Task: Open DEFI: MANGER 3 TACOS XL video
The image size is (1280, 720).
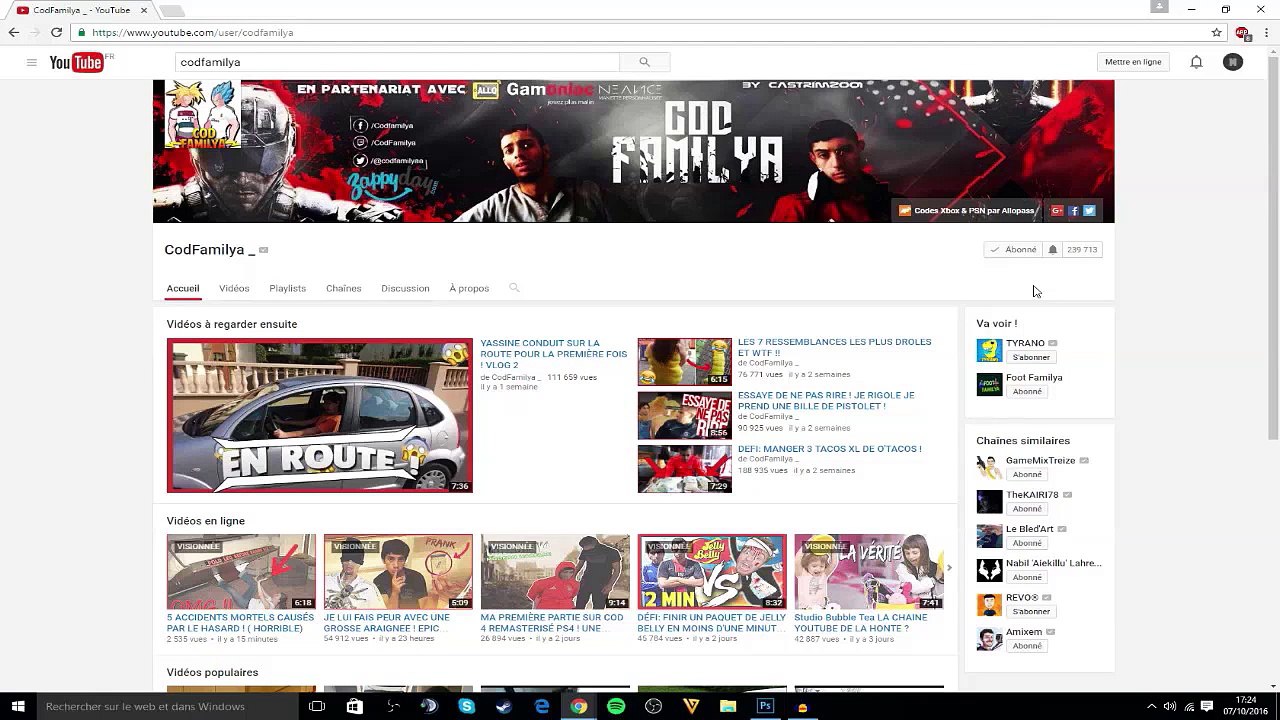Action: click(830, 449)
